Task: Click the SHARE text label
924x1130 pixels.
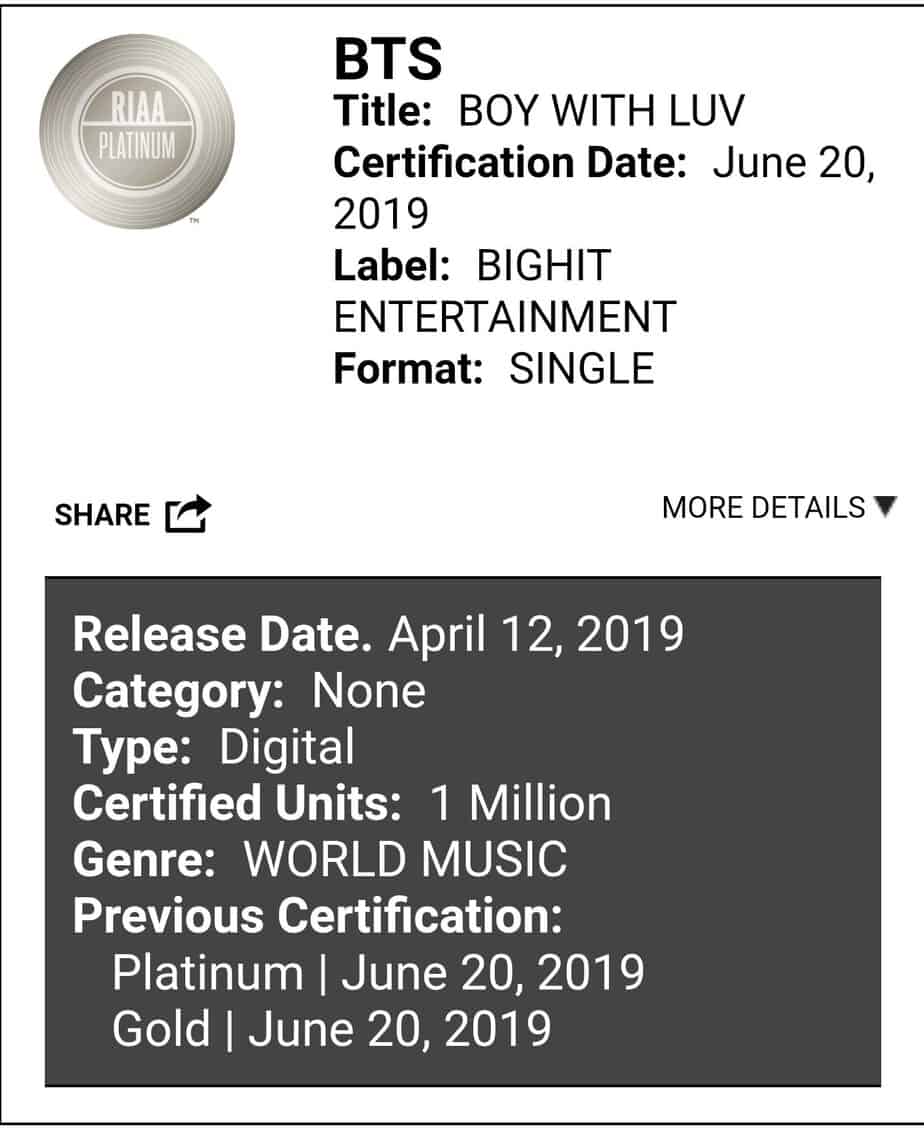Action: coord(102,516)
